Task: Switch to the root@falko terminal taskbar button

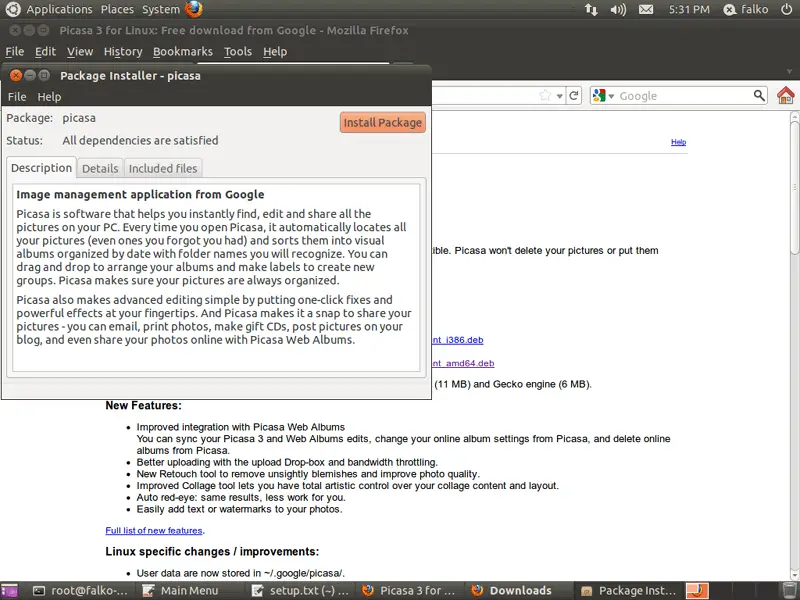Action: coord(81,590)
